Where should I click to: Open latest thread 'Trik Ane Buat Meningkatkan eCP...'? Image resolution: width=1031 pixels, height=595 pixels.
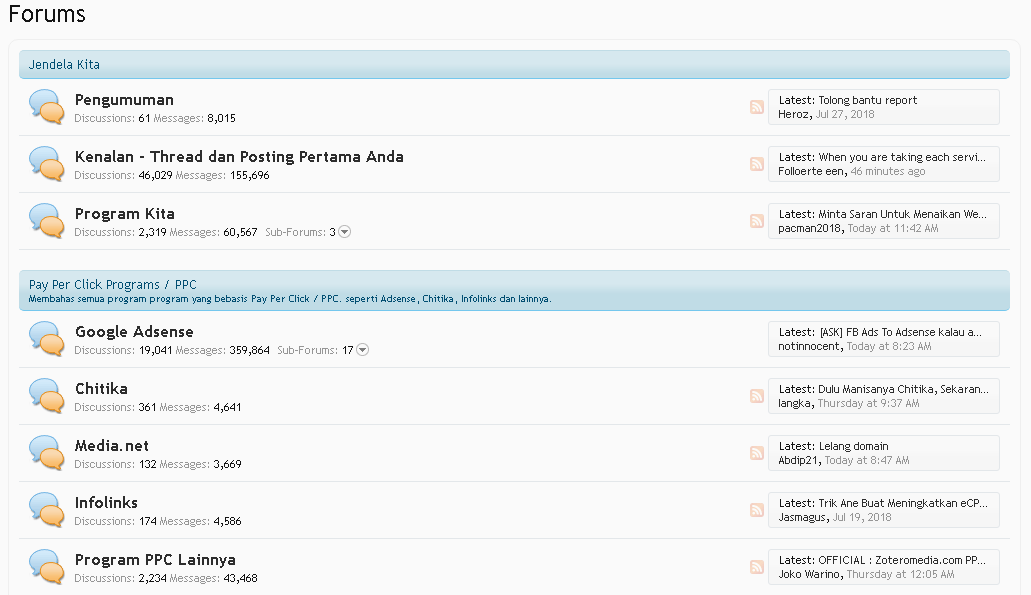tap(903, 504)
